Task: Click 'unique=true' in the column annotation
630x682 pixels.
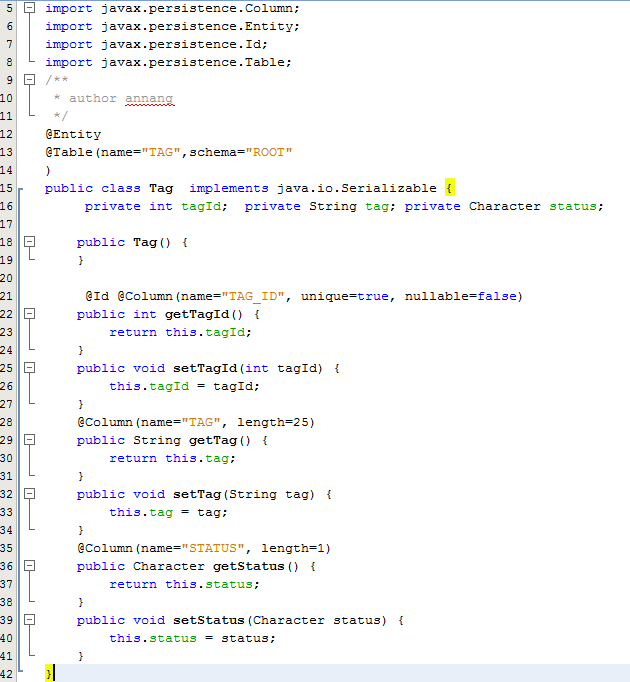Action: click(345, 296)
